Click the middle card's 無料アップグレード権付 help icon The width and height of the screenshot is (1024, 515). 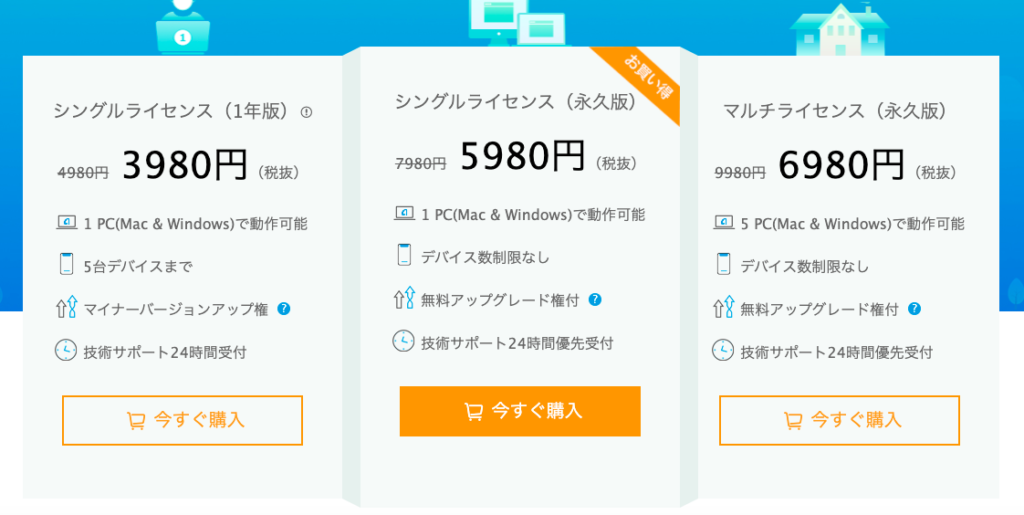click(x=595, y=299)
